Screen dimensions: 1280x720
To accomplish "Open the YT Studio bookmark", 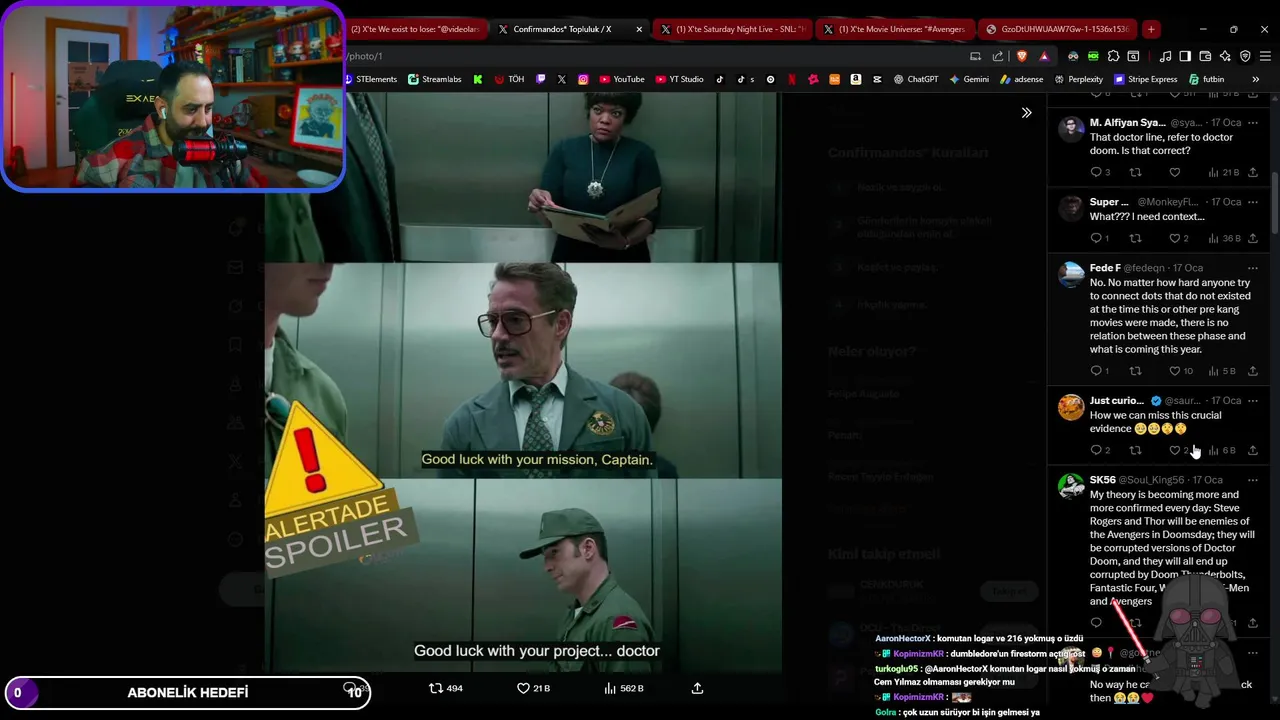I will pyautogui.click(x=679, y=79).
